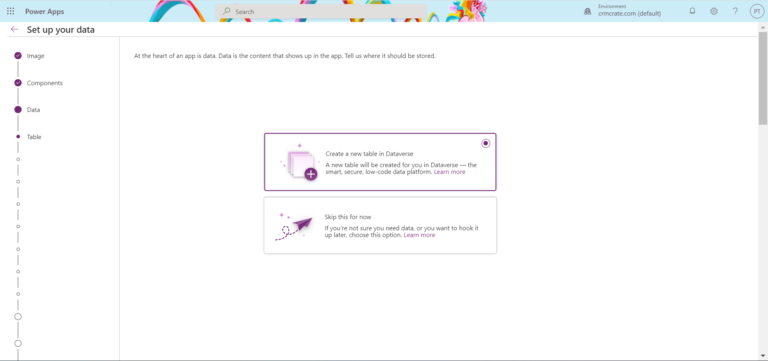Click the Components step check circle
This screenshot has height=361, width=768.
click(18, 83)
